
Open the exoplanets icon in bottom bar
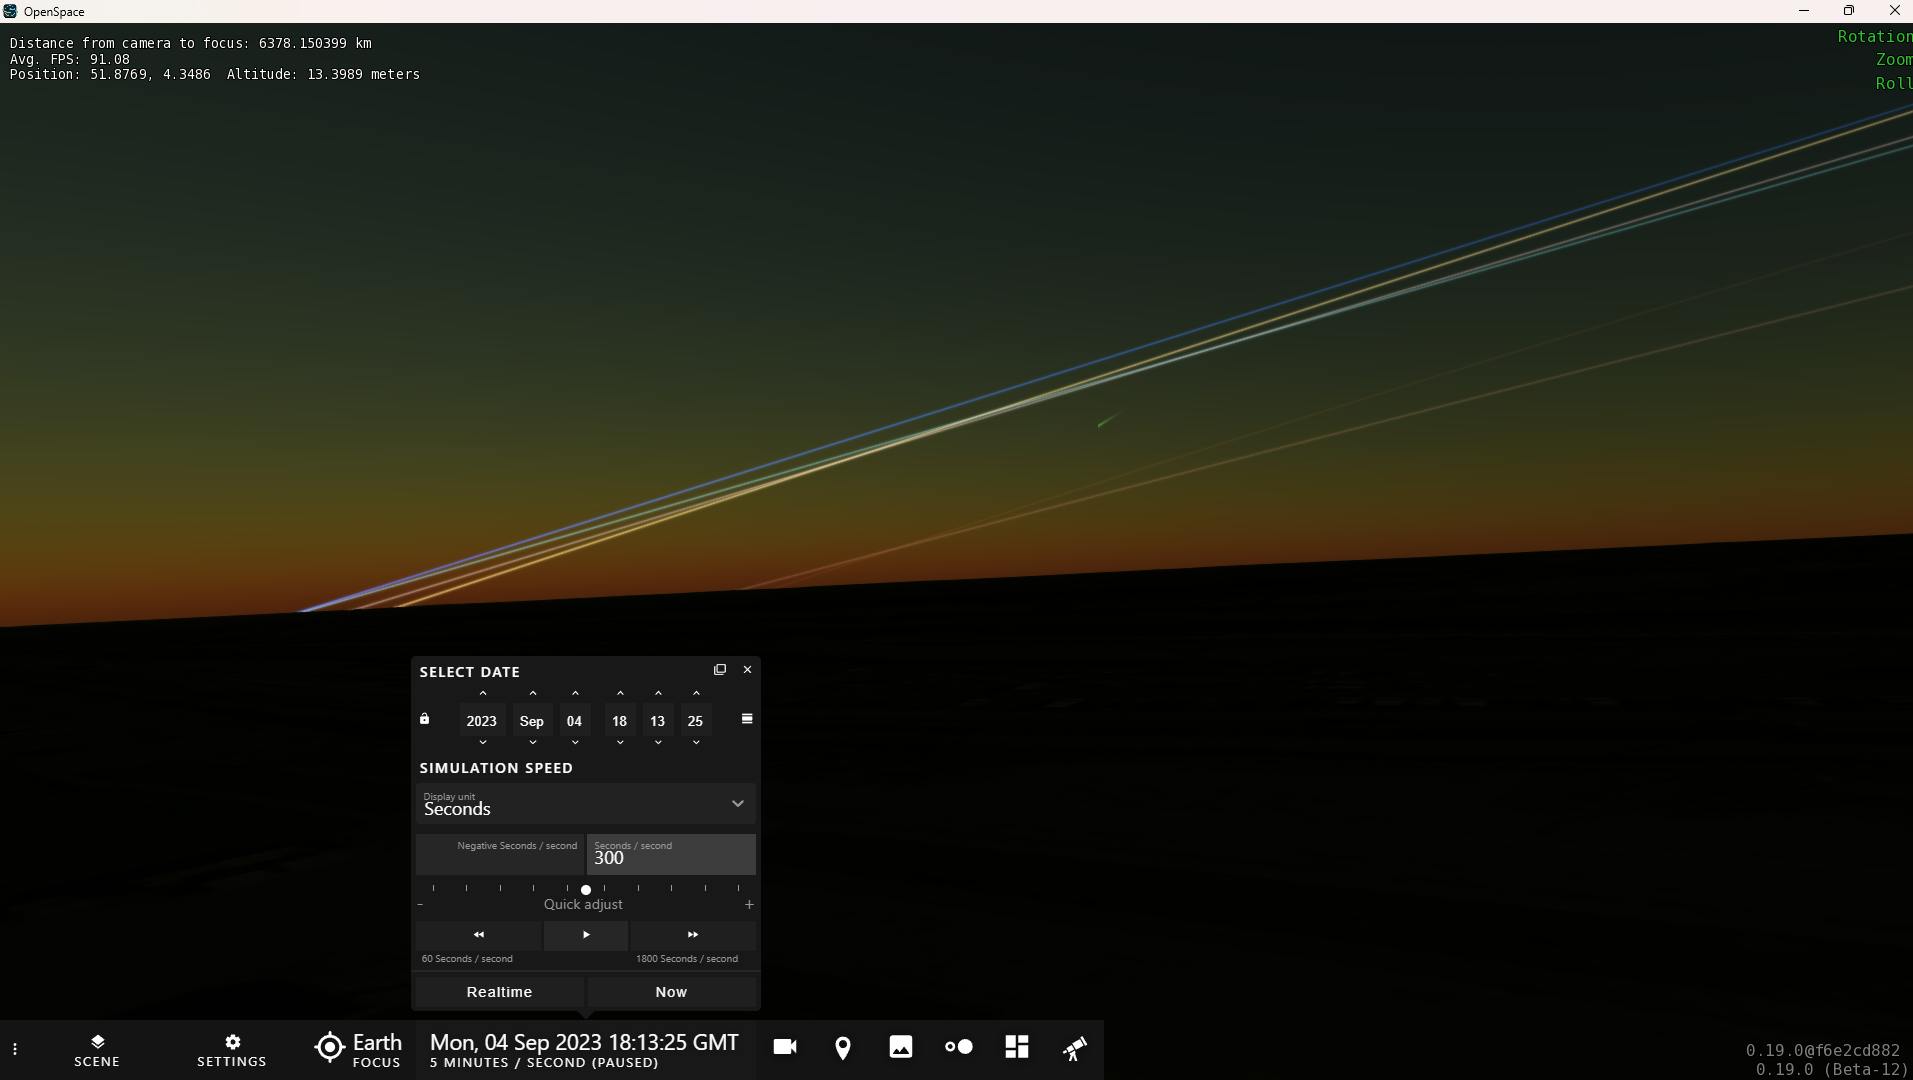[958, 1047]
